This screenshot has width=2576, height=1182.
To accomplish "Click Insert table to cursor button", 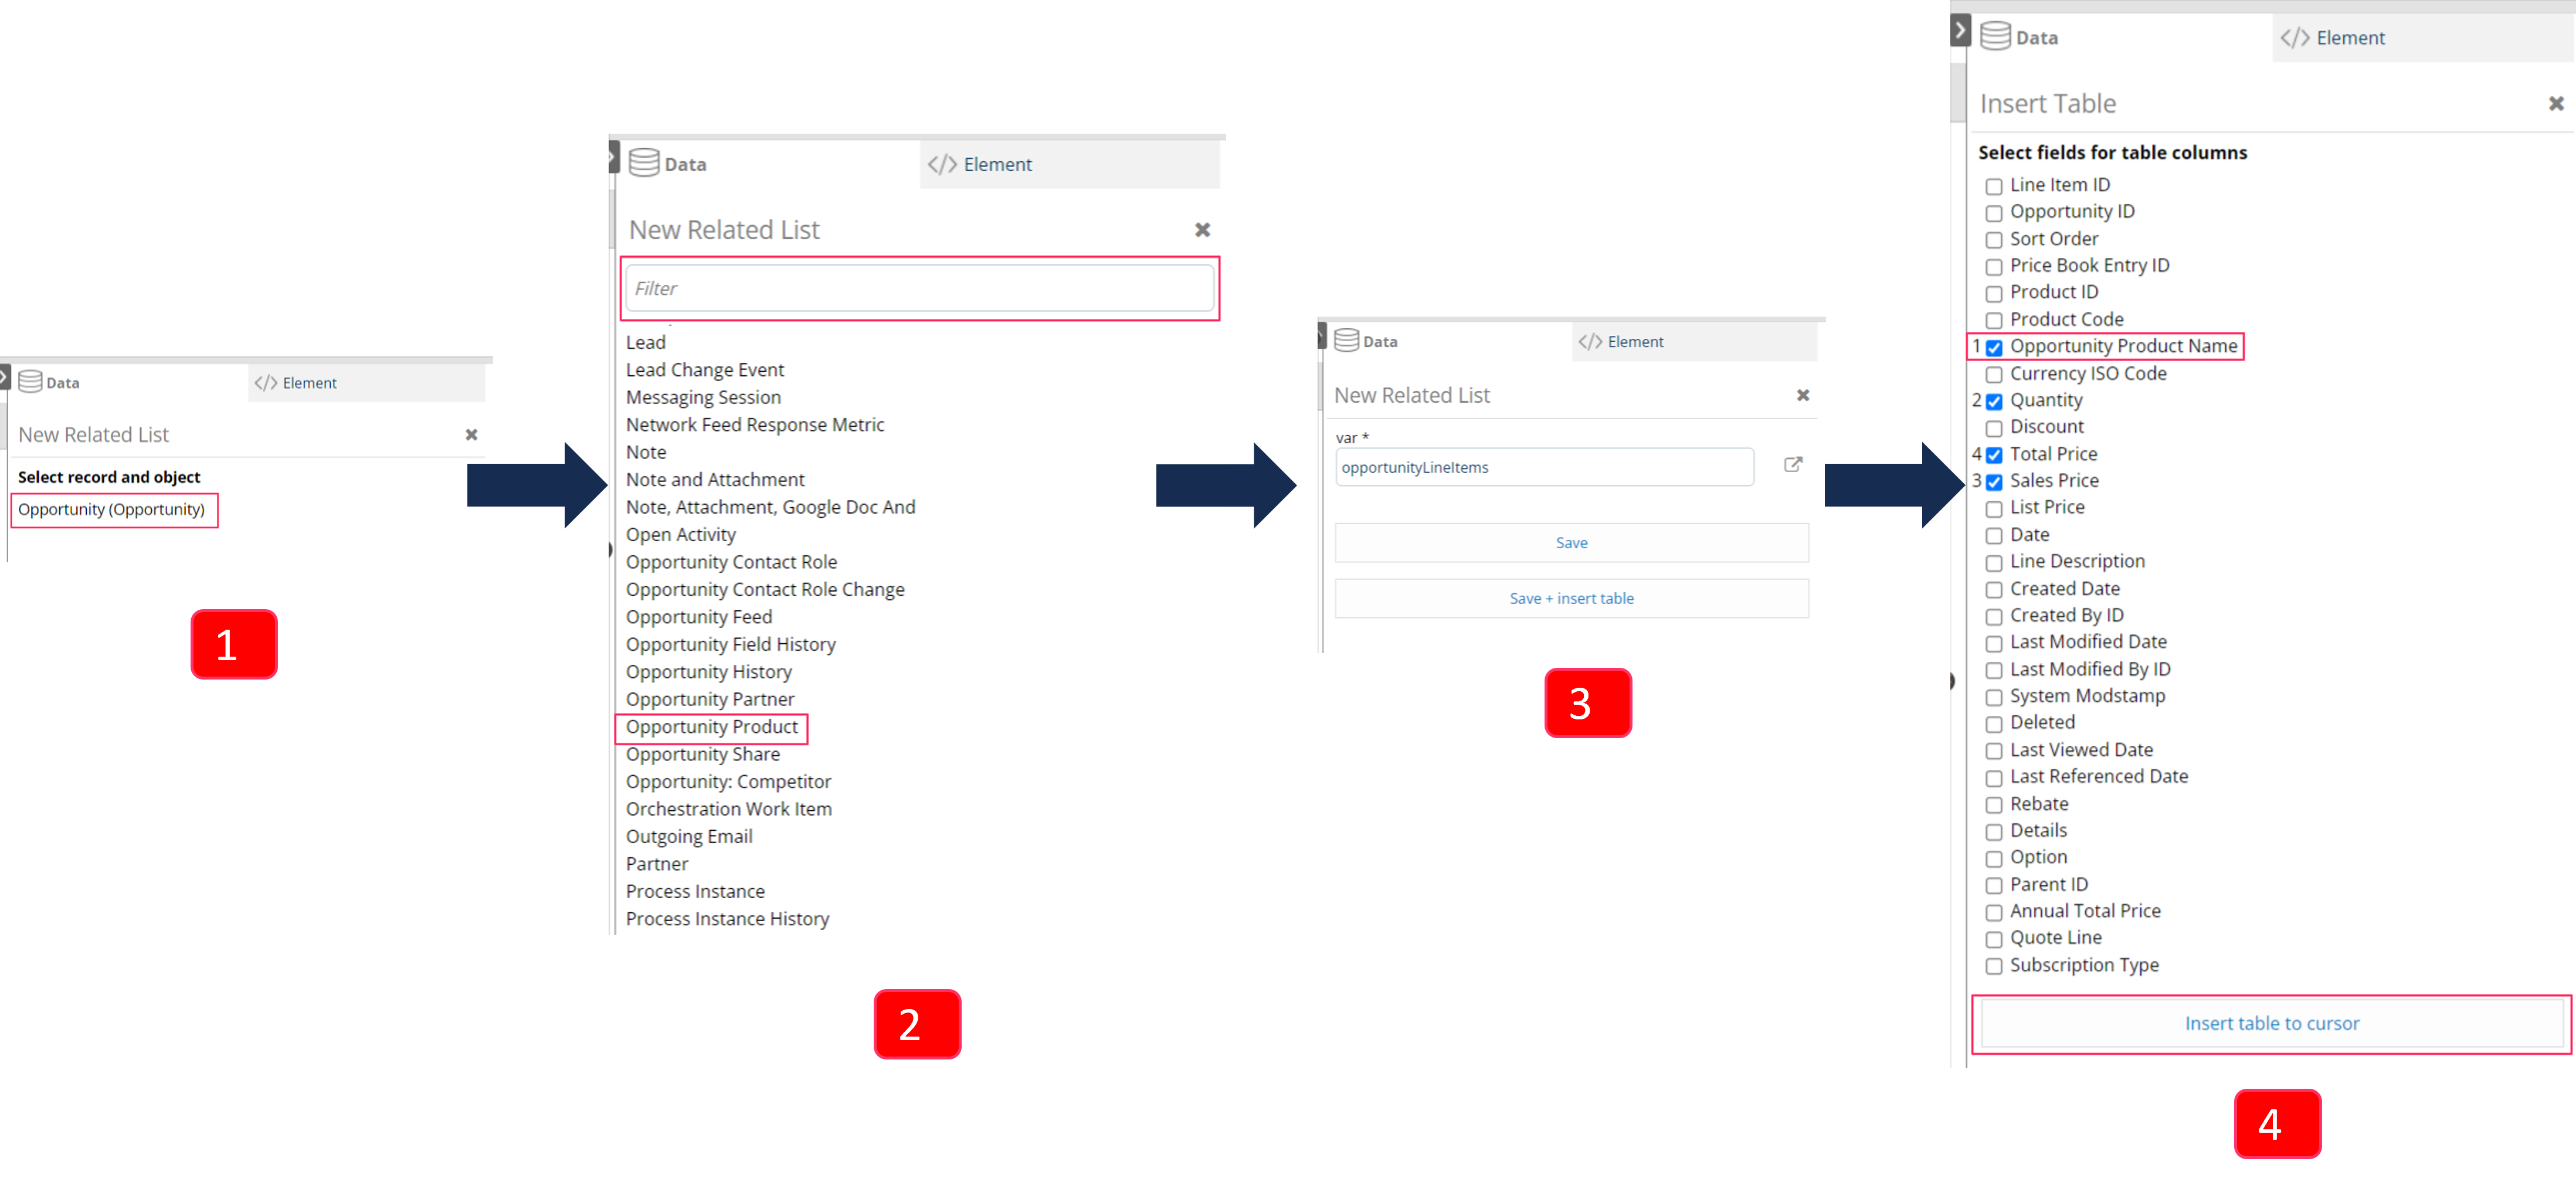I will [x=2272, y=1023].
